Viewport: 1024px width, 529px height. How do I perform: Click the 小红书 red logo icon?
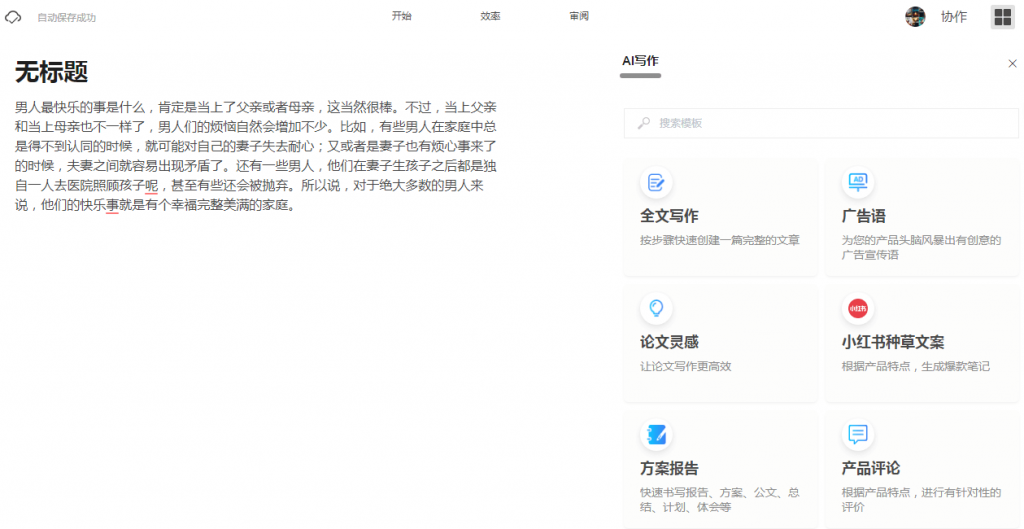point(857,308)
